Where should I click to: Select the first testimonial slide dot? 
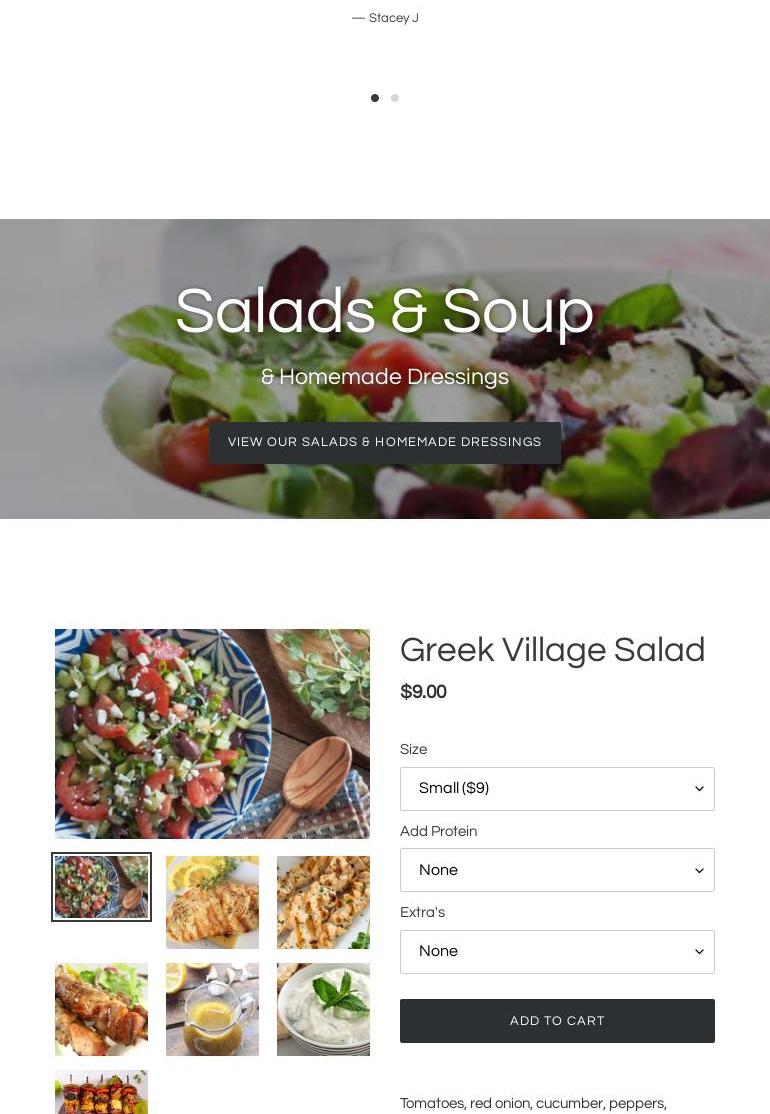375,98
